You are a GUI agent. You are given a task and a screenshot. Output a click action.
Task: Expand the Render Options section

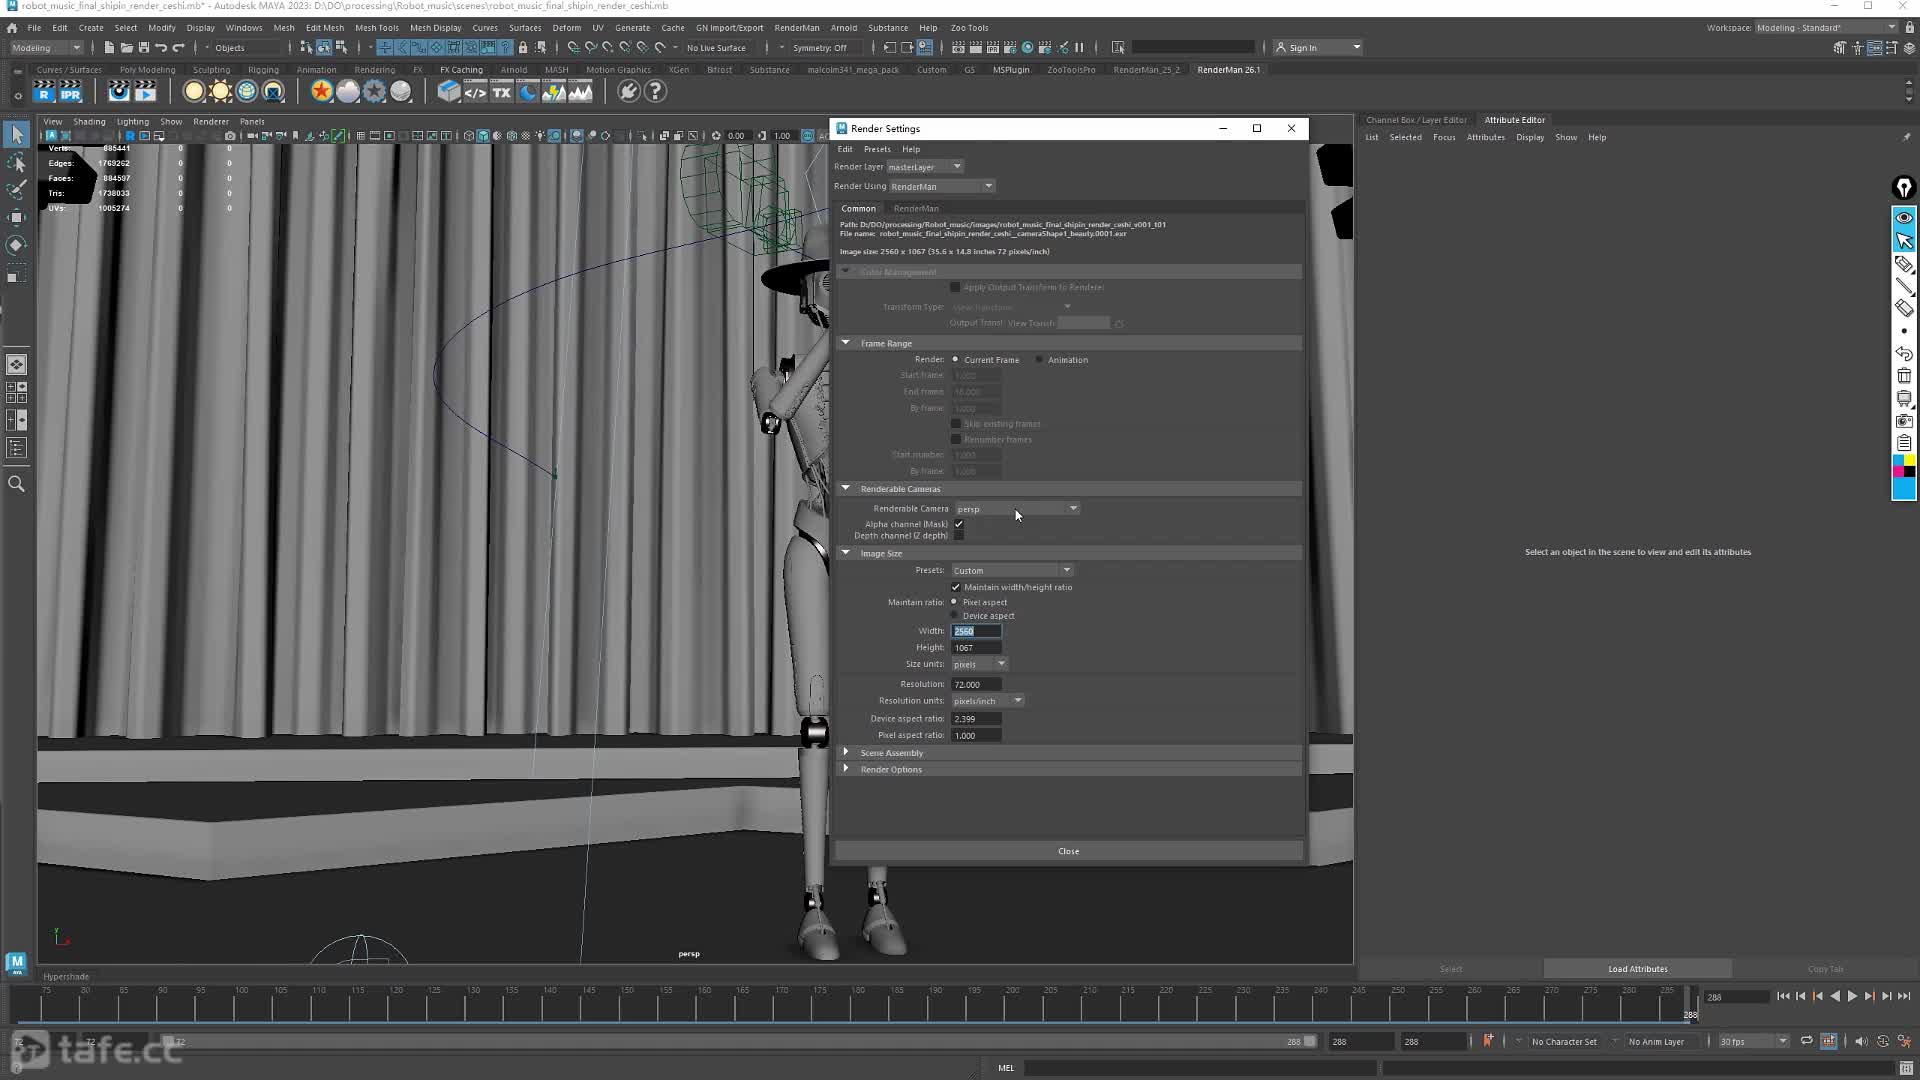846,769
